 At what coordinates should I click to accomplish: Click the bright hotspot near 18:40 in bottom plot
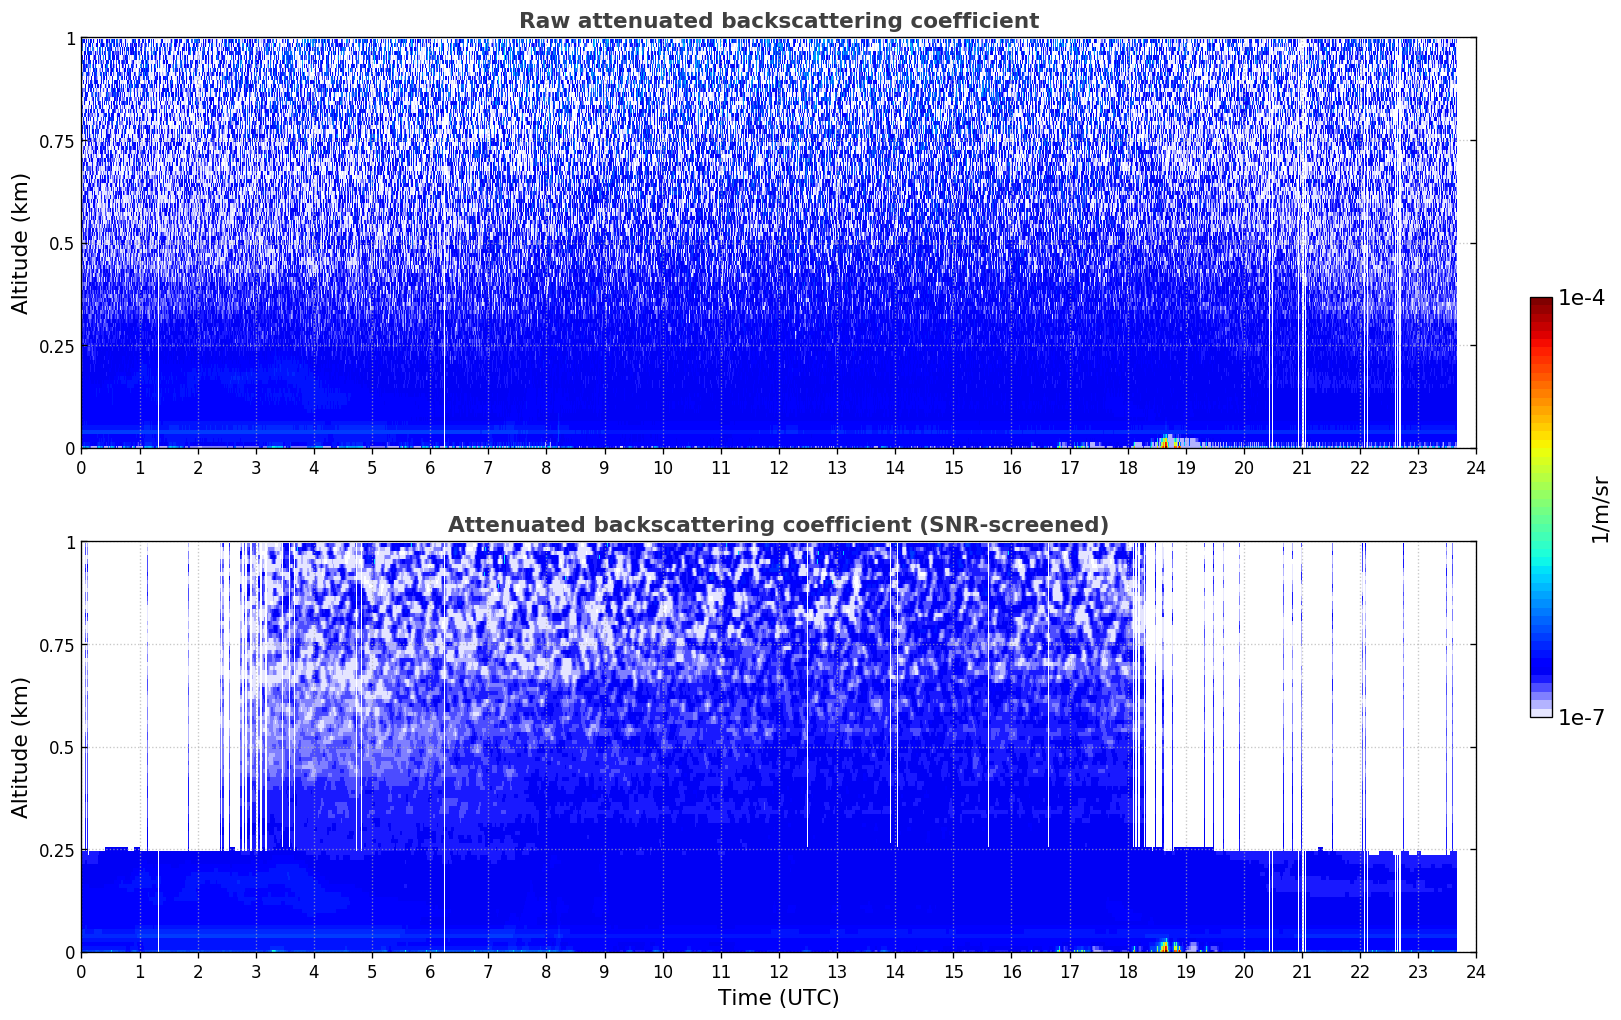point(1167,945)
